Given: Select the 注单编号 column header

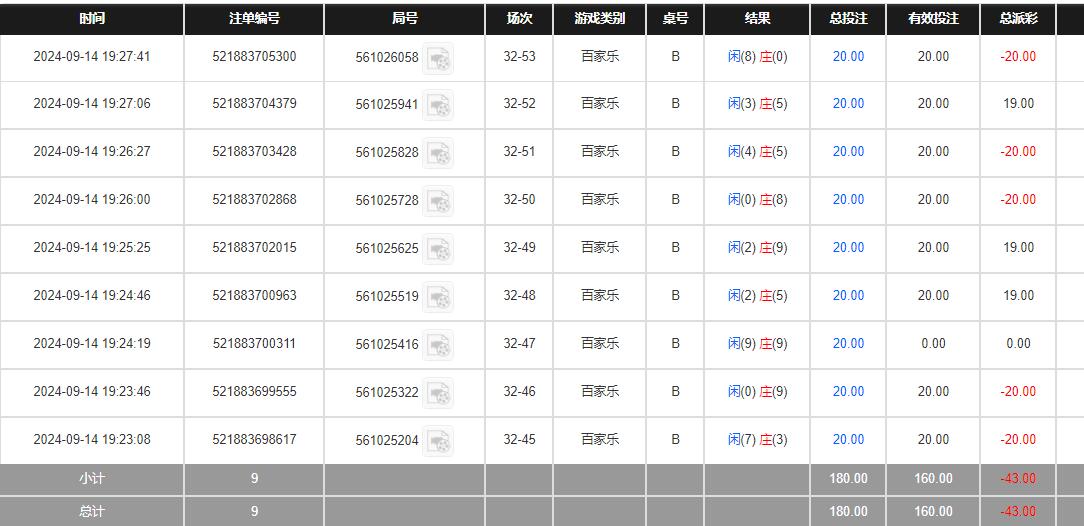Looking at the screenshot, I should pyautogui.click(x=254, y=19).
